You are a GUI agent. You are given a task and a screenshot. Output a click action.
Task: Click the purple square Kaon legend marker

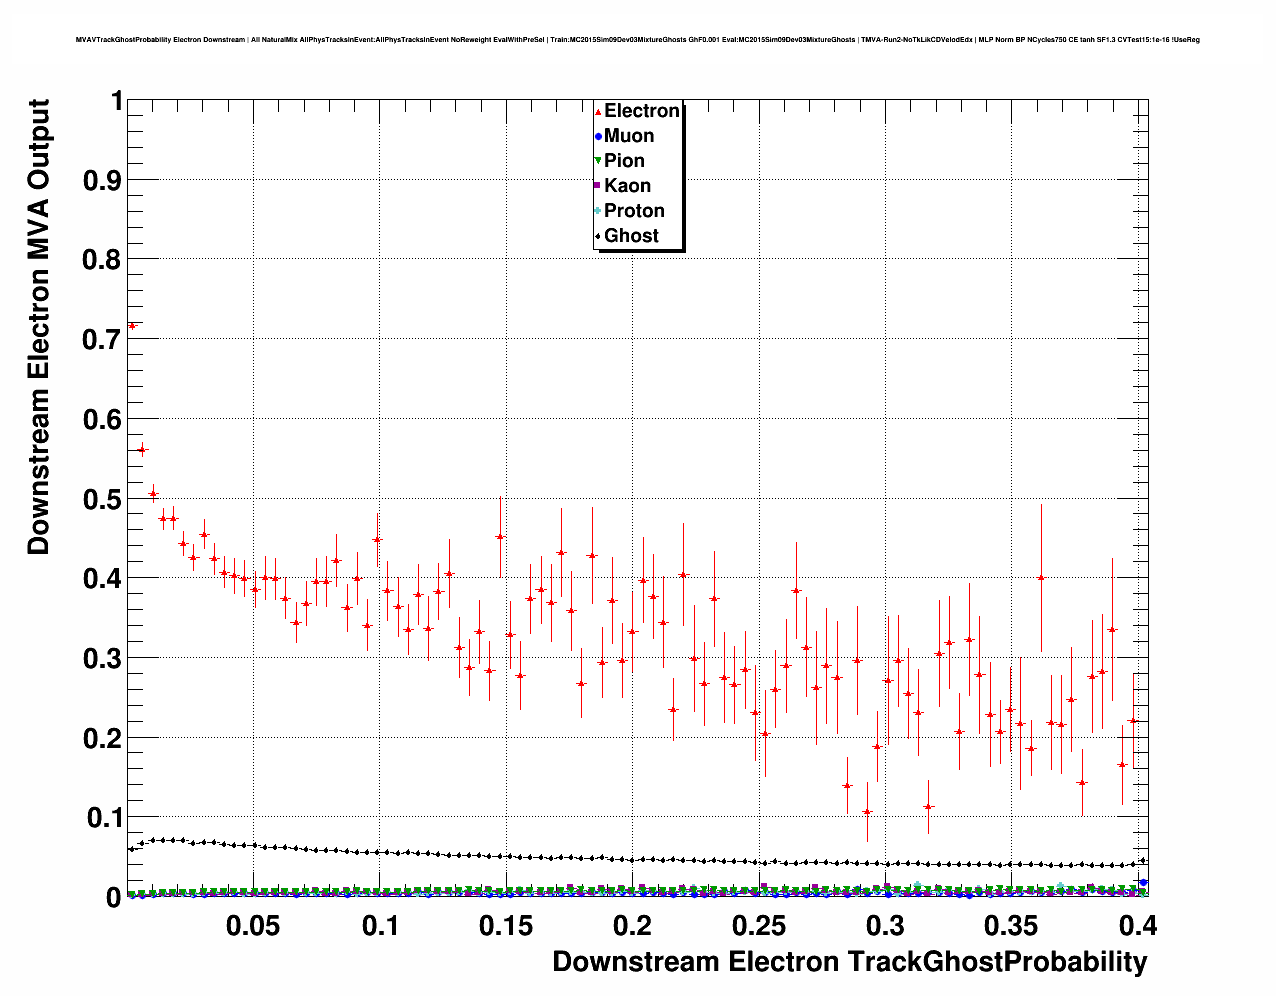click(598, 186)
